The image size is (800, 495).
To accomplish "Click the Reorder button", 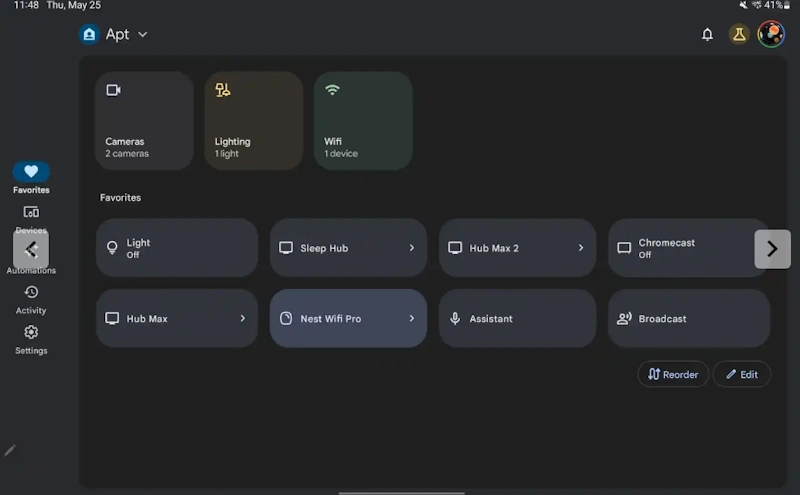I will [673, 374].
